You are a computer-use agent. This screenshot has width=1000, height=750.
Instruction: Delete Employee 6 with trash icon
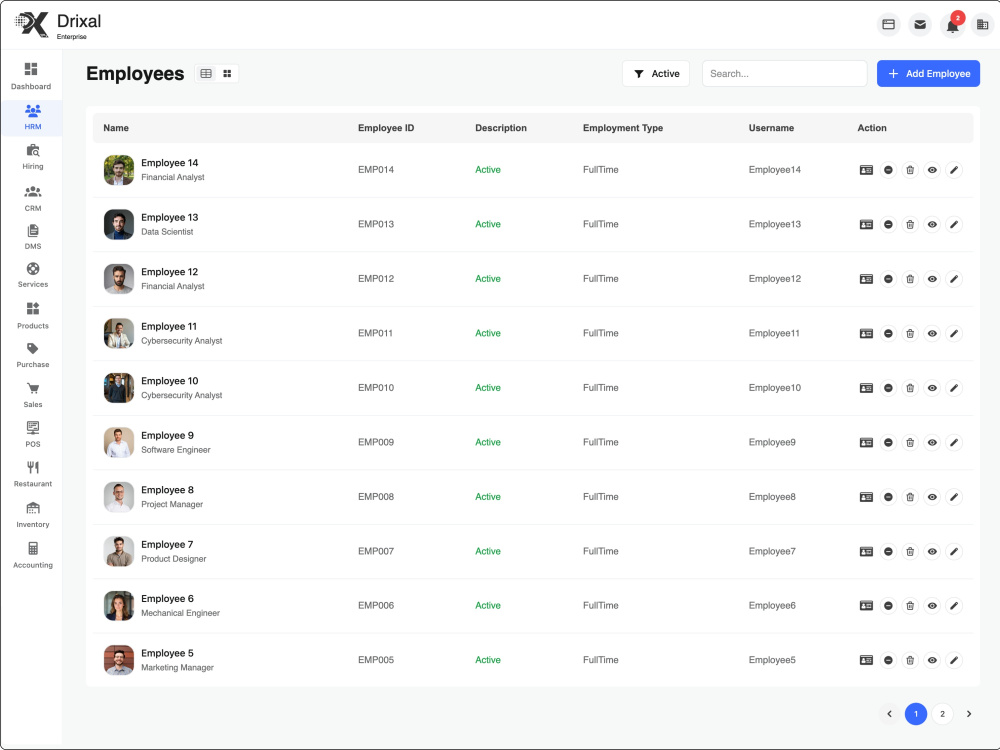pos(910,606)
